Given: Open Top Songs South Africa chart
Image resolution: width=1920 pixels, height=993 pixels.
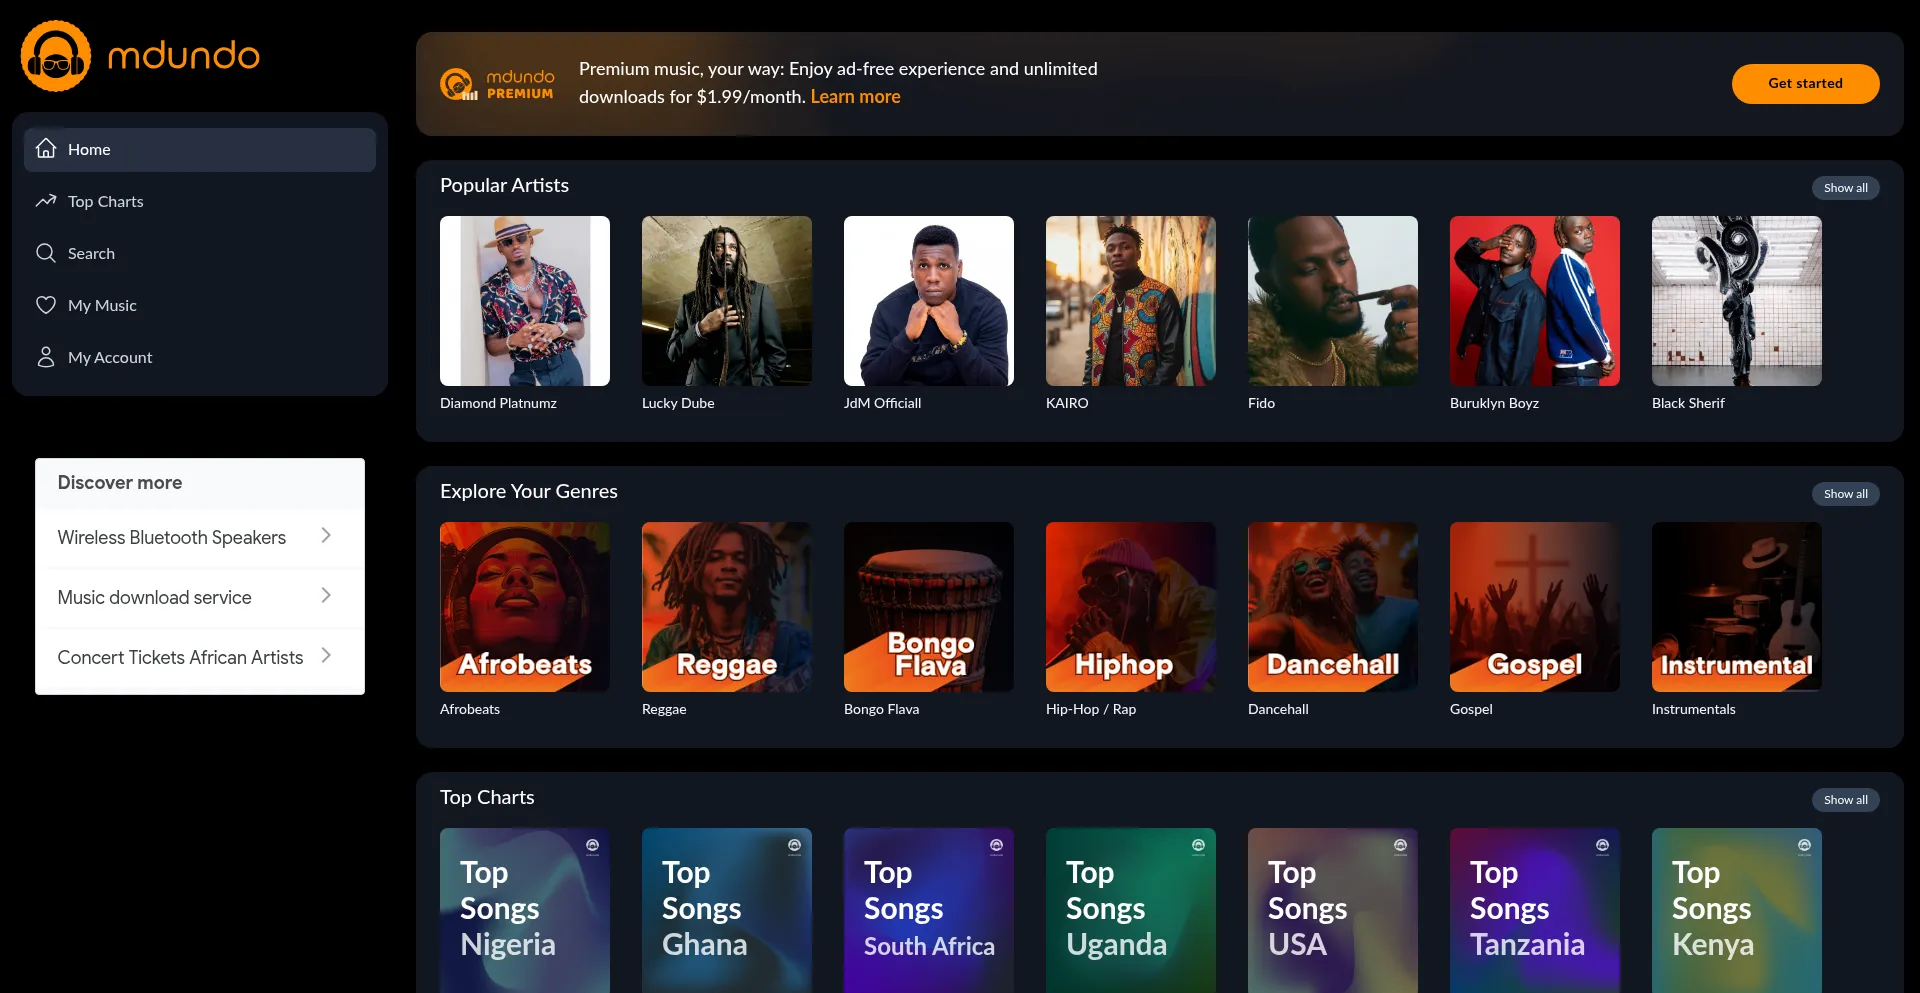Looking at the screenshot, I should 929,910.
